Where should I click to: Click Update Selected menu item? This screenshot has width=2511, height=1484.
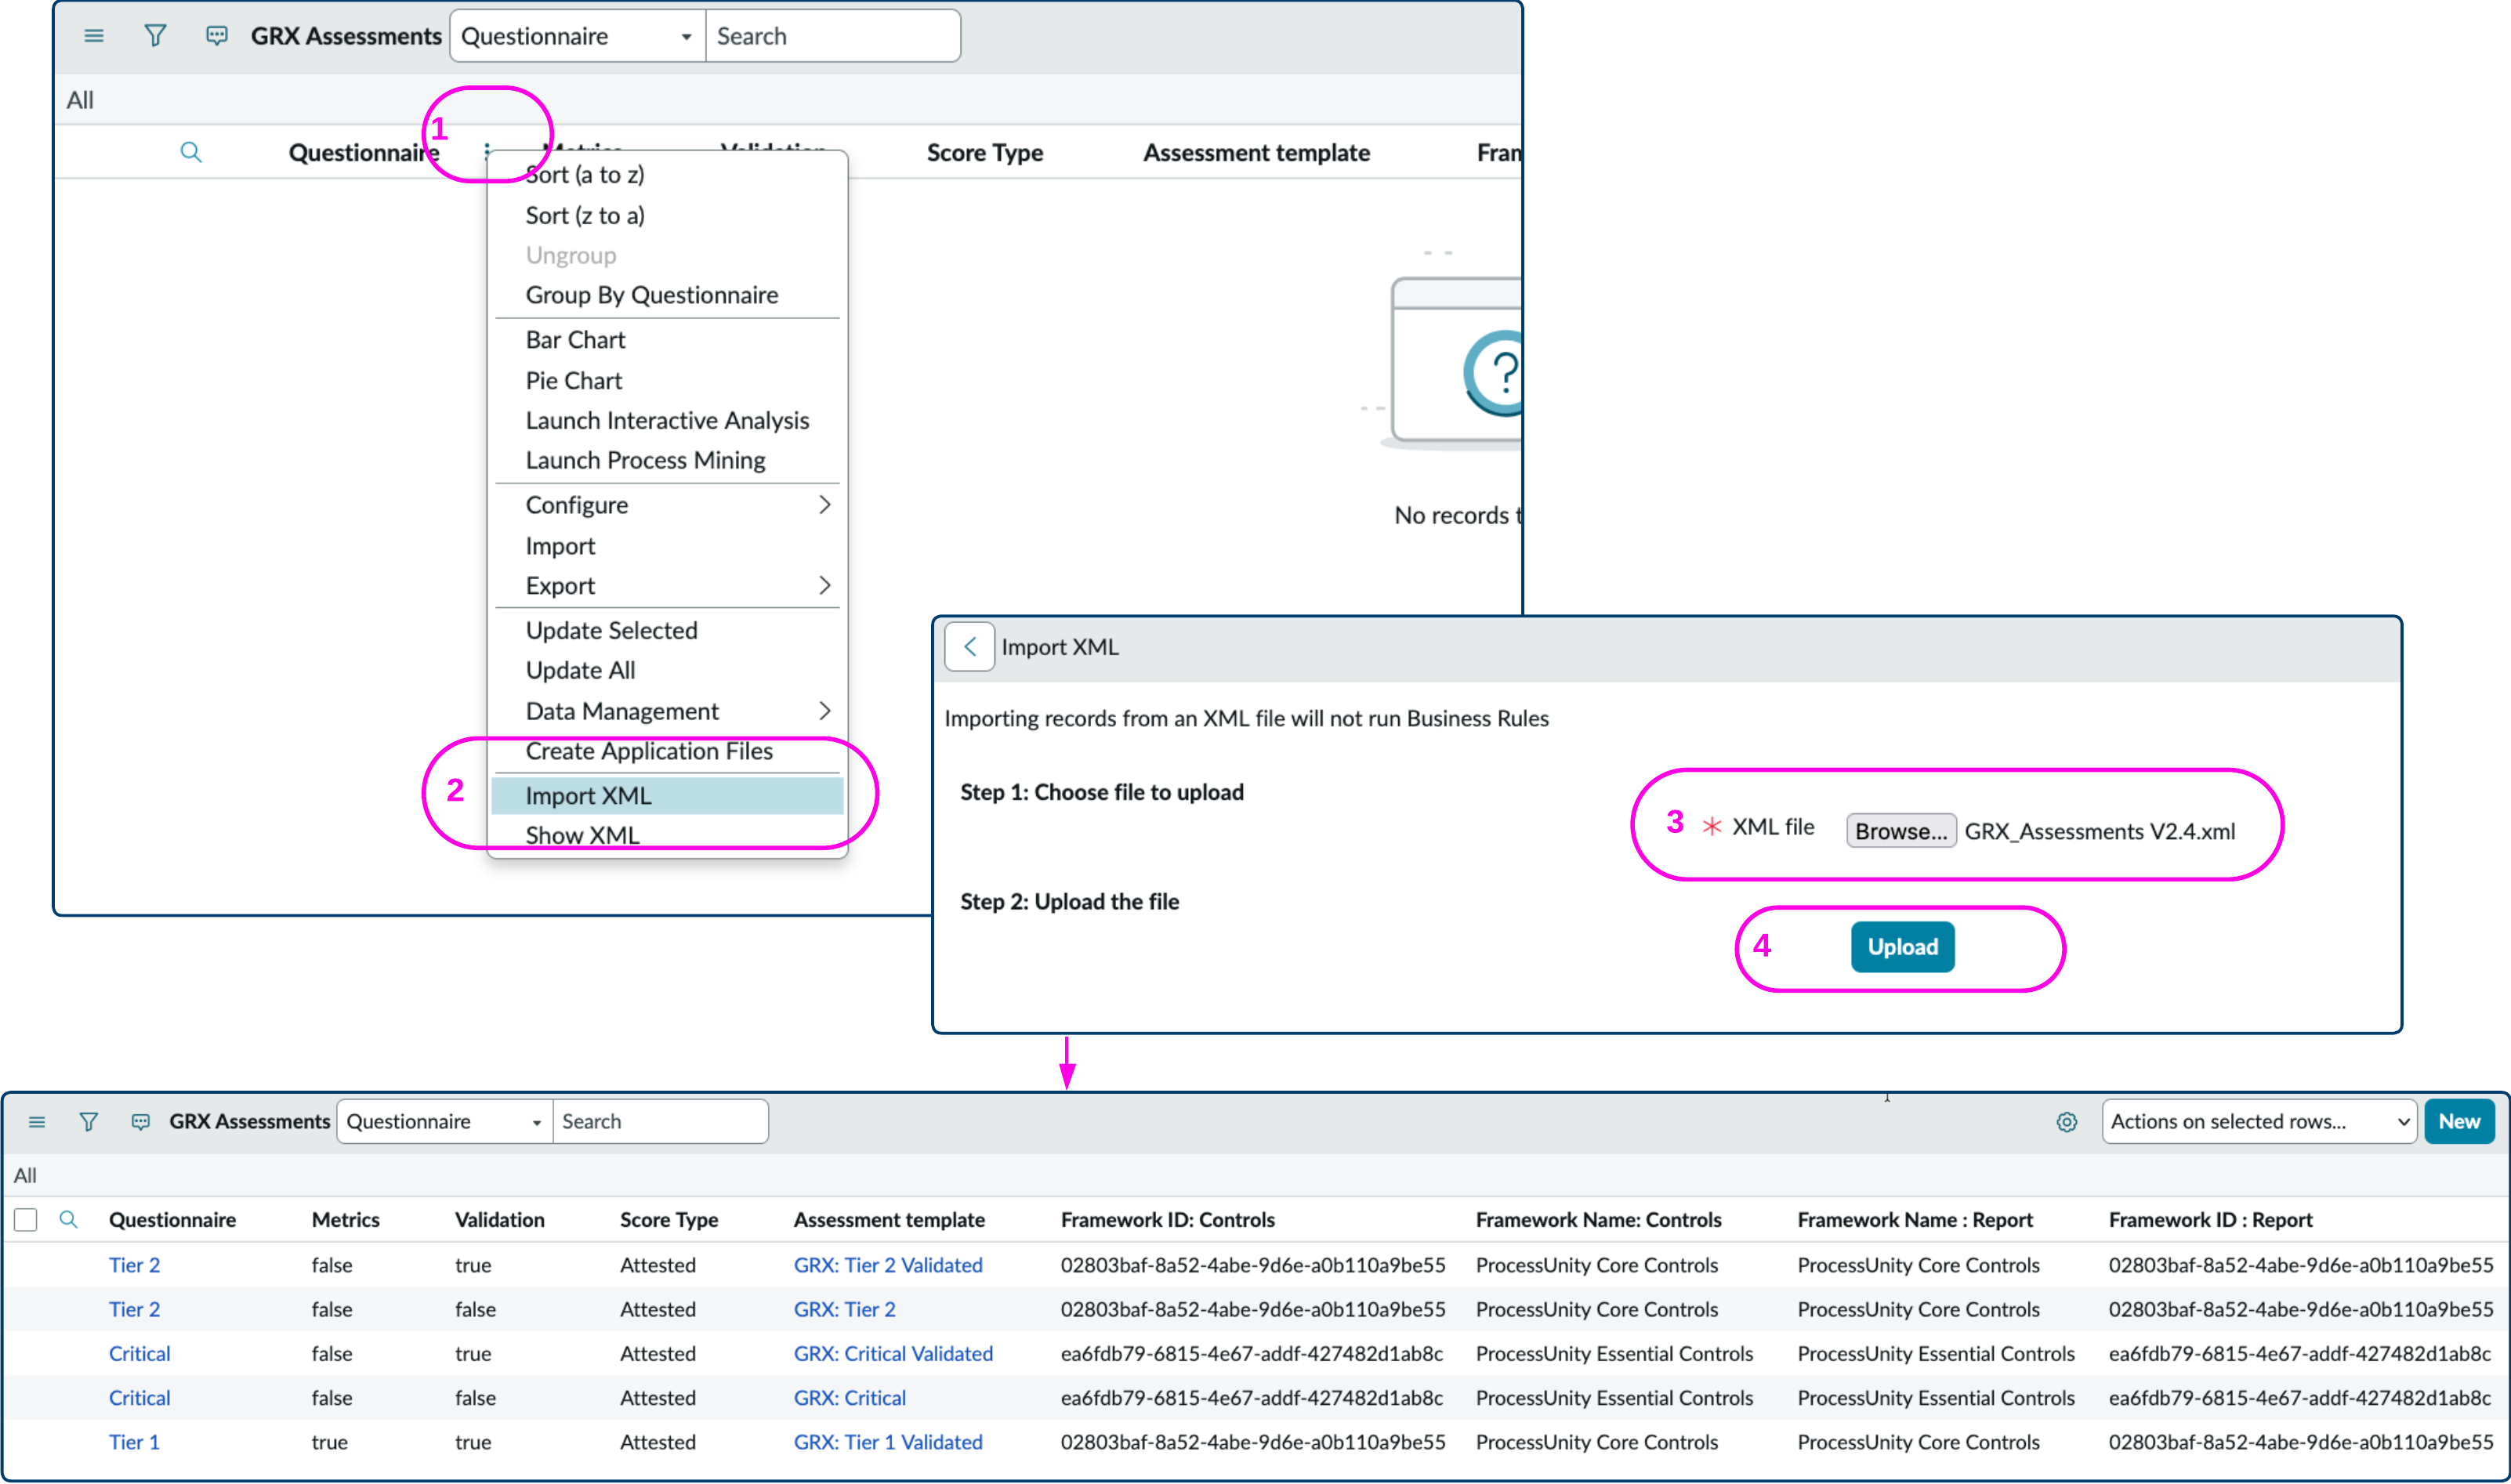tap(611, 631)
